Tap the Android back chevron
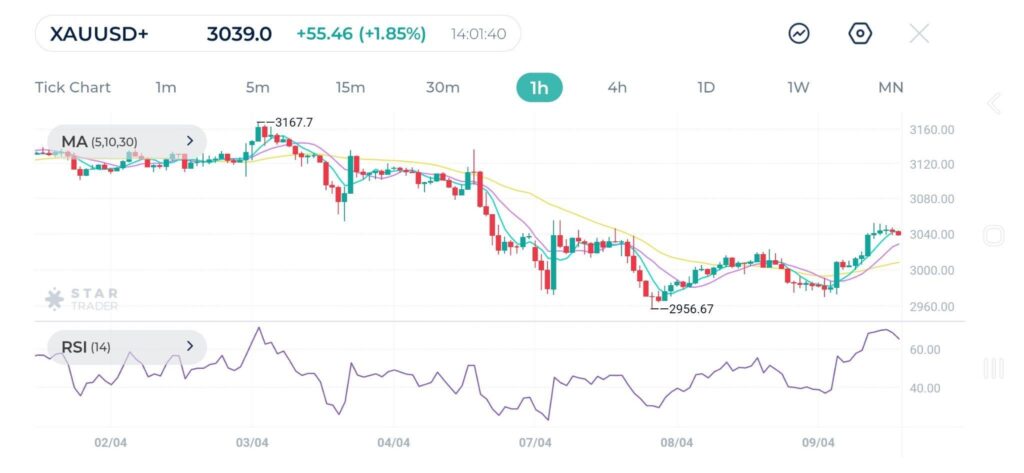Viewport: 1024px width, 473px height. point(994,104)
